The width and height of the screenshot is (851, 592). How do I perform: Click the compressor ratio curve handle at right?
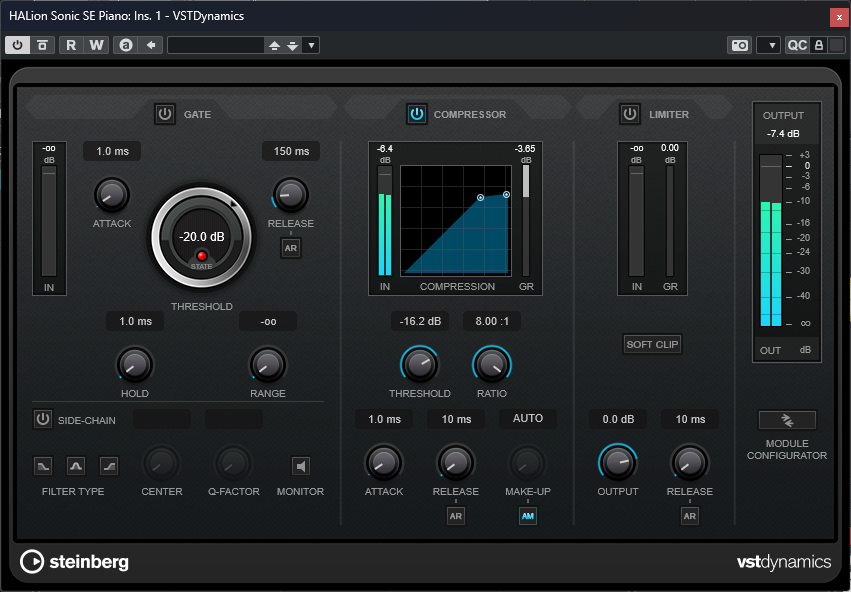click(506, 194)
